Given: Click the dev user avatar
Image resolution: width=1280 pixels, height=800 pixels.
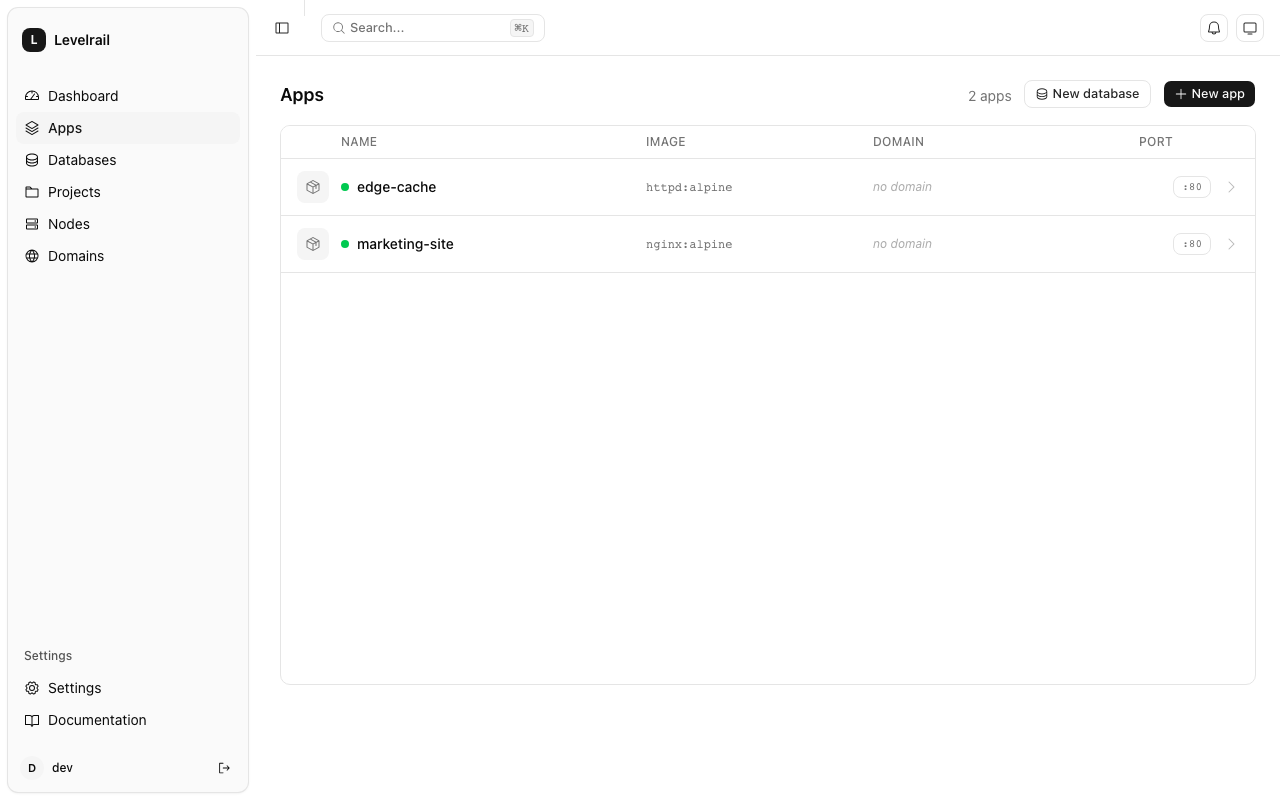Looking at the screenshot, I should 32,768.
